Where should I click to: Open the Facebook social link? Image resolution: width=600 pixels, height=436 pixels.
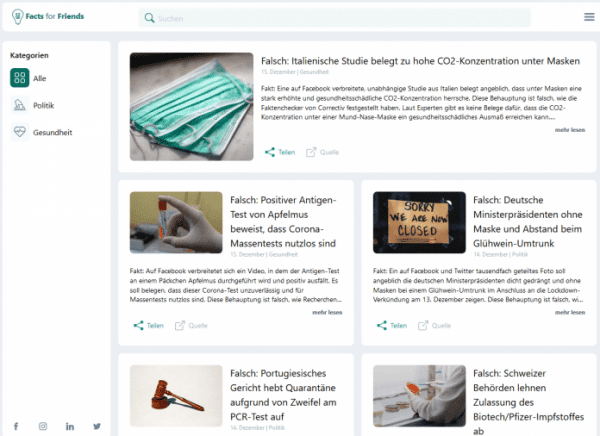coord(16,426)
